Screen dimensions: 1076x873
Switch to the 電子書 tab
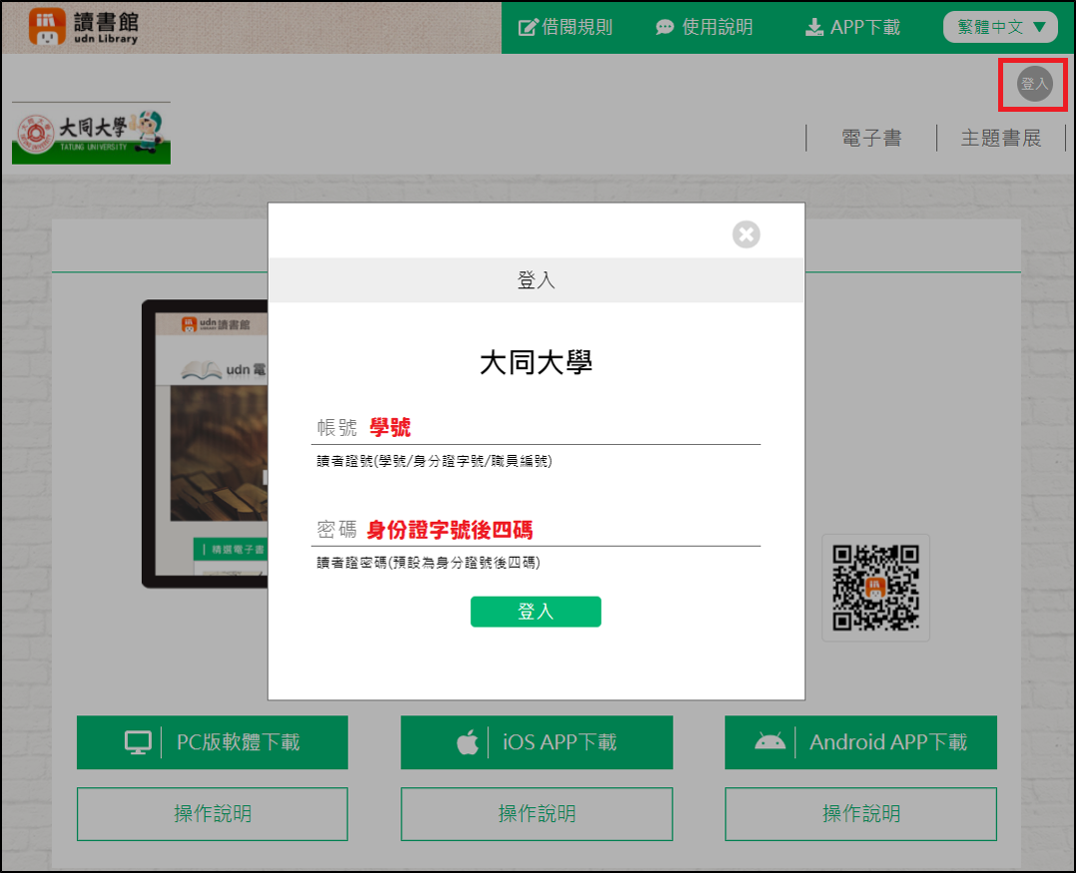(871, 138)
